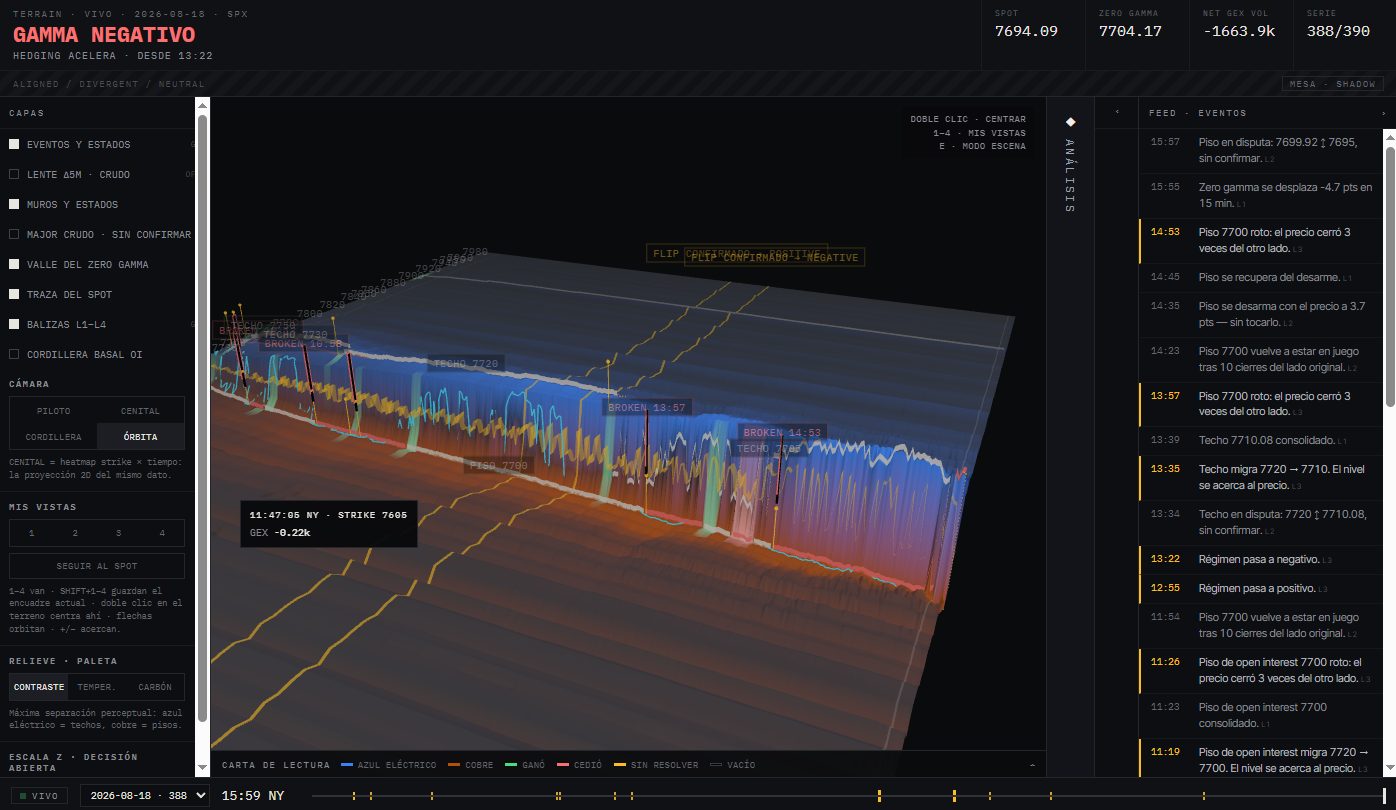Open the 2026-08-18 · 388 session dropdown
The image size is (1396, 810).
[145, 796]
